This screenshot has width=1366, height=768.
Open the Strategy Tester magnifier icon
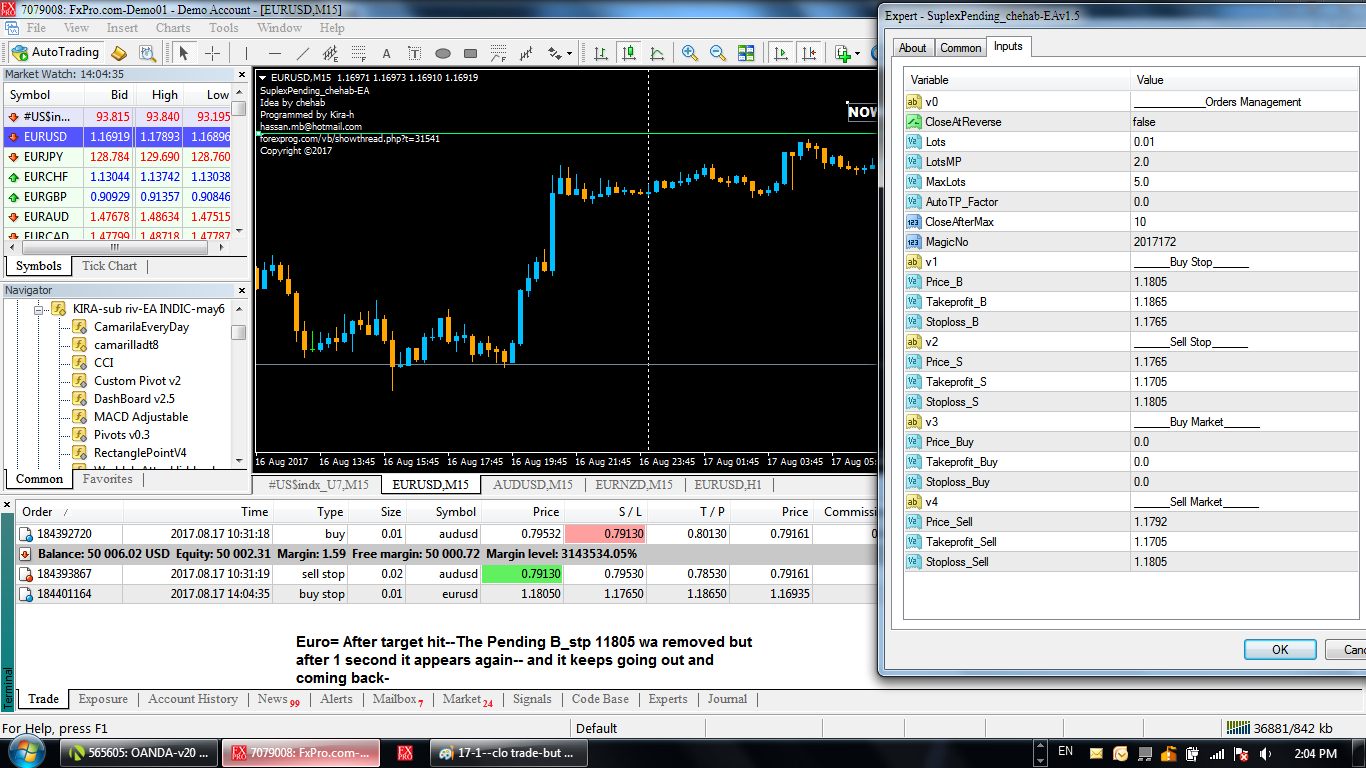147,53
